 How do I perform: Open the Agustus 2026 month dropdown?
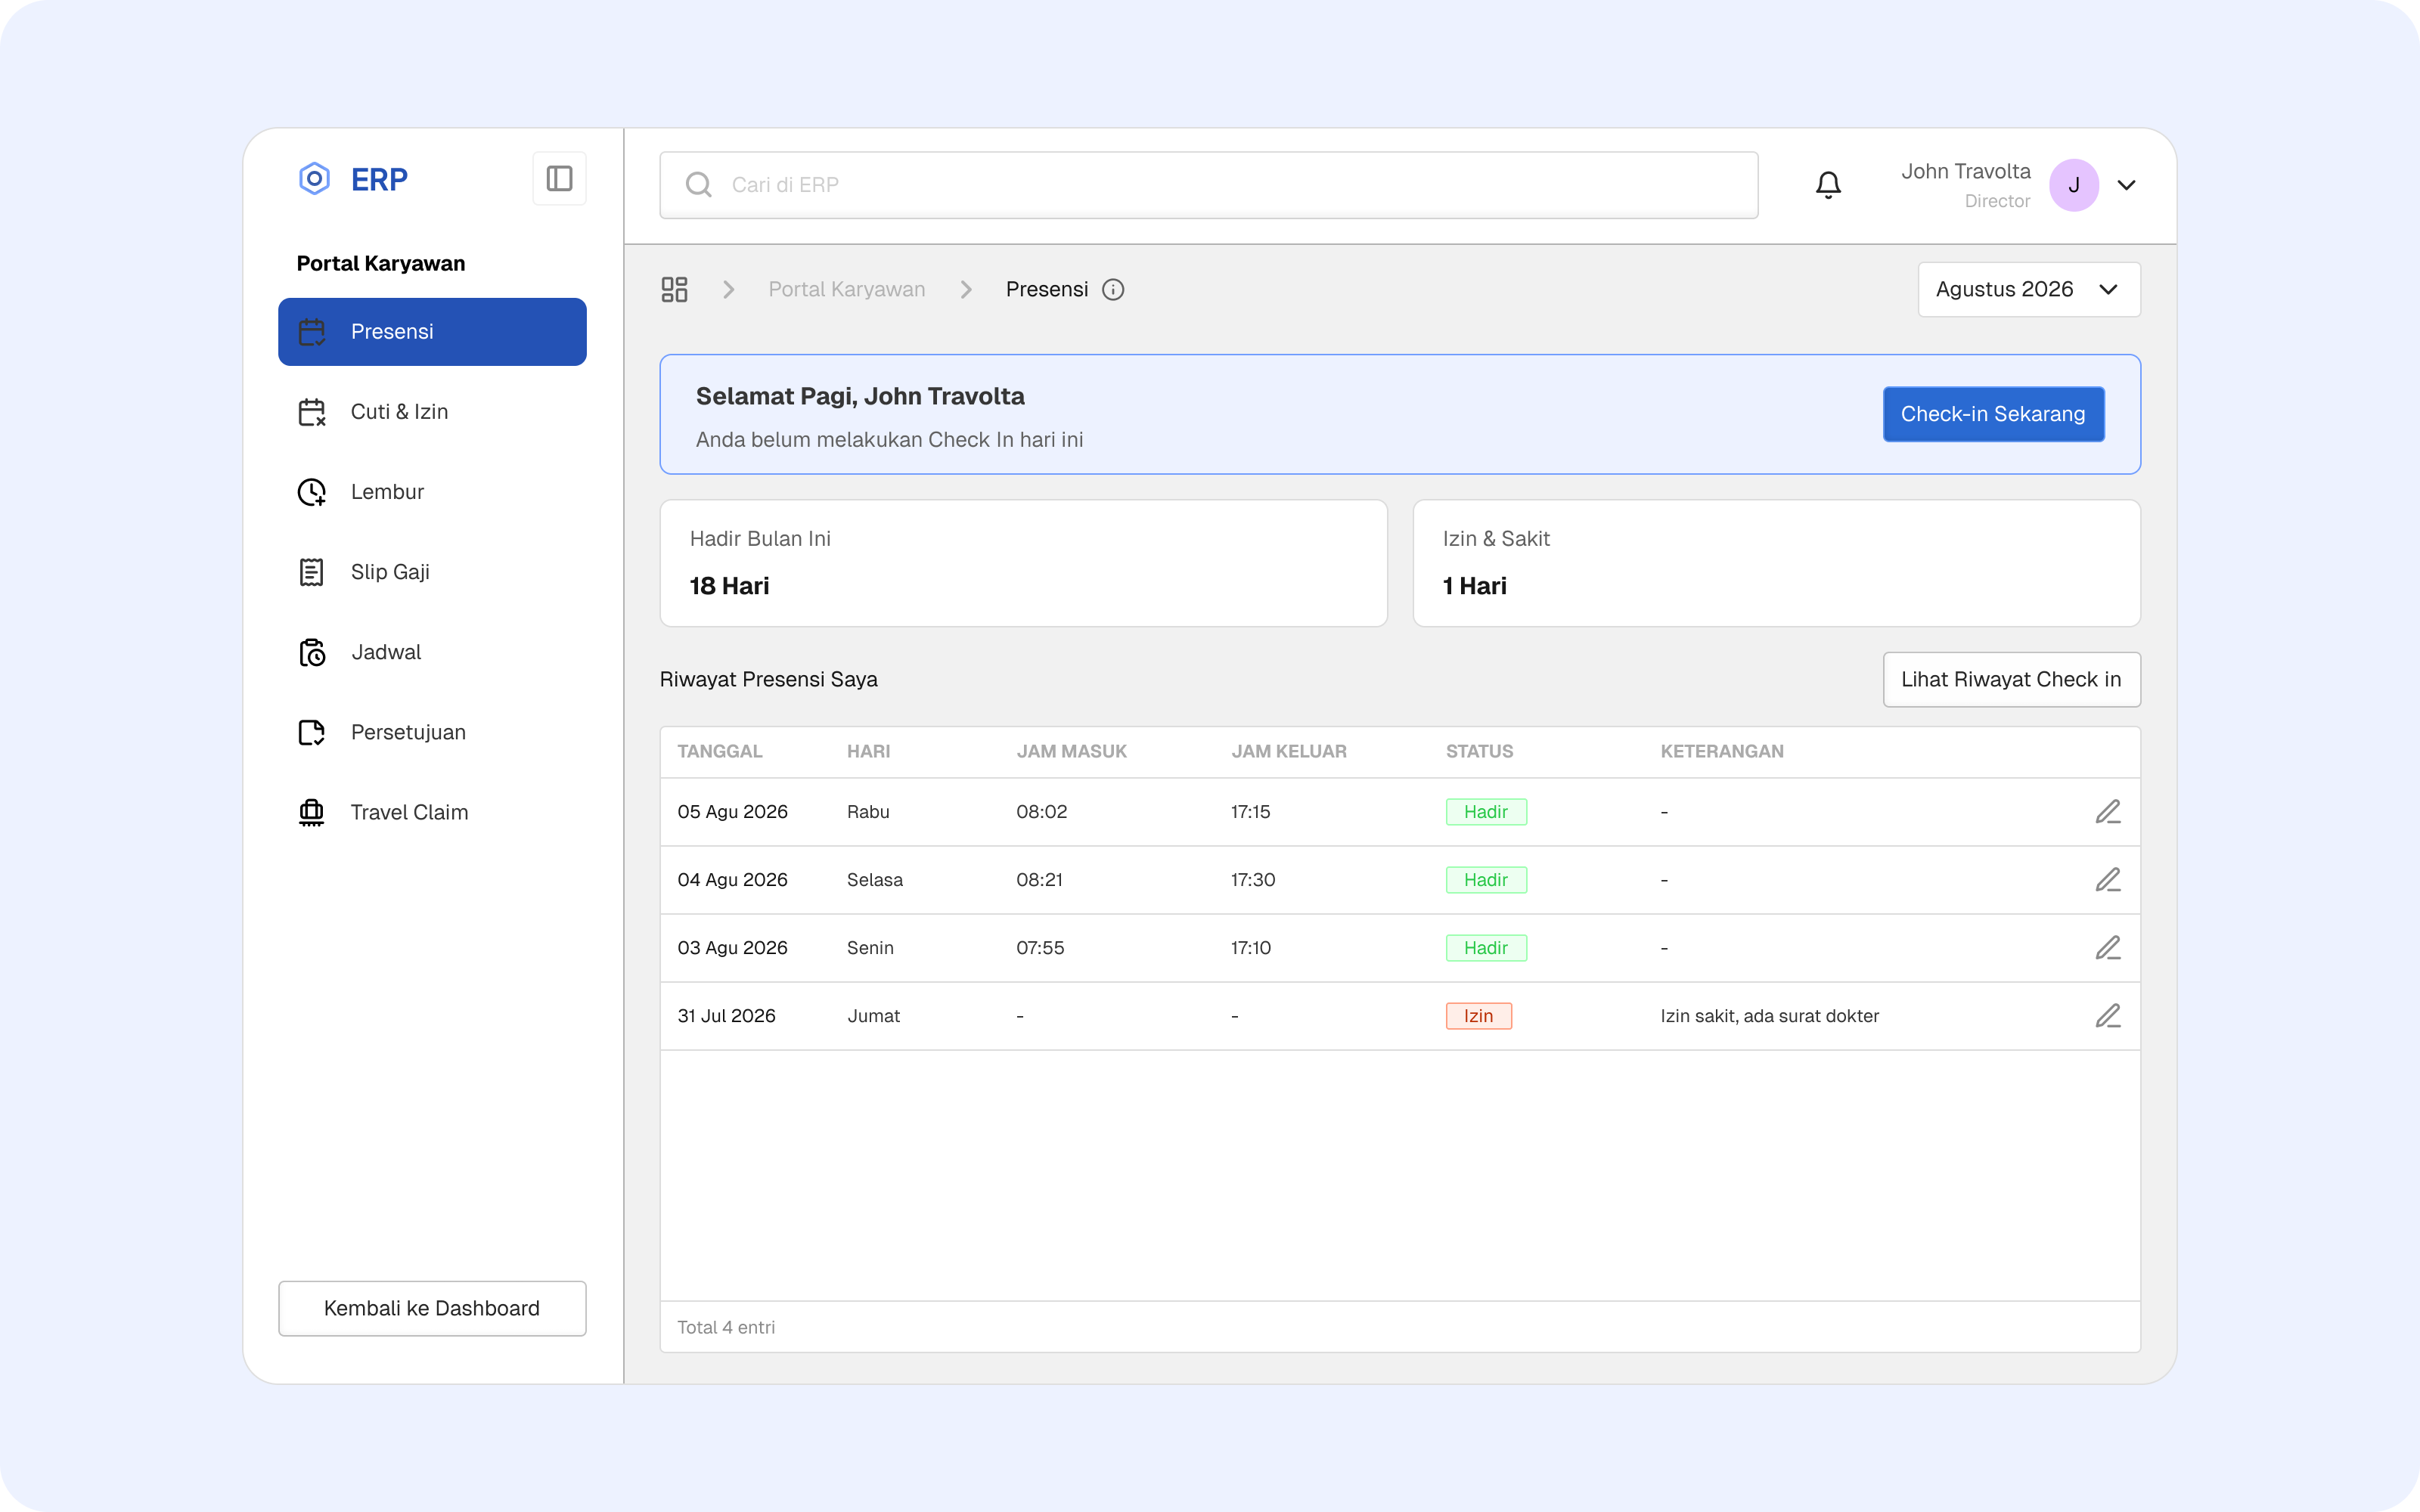point(2029,289)
